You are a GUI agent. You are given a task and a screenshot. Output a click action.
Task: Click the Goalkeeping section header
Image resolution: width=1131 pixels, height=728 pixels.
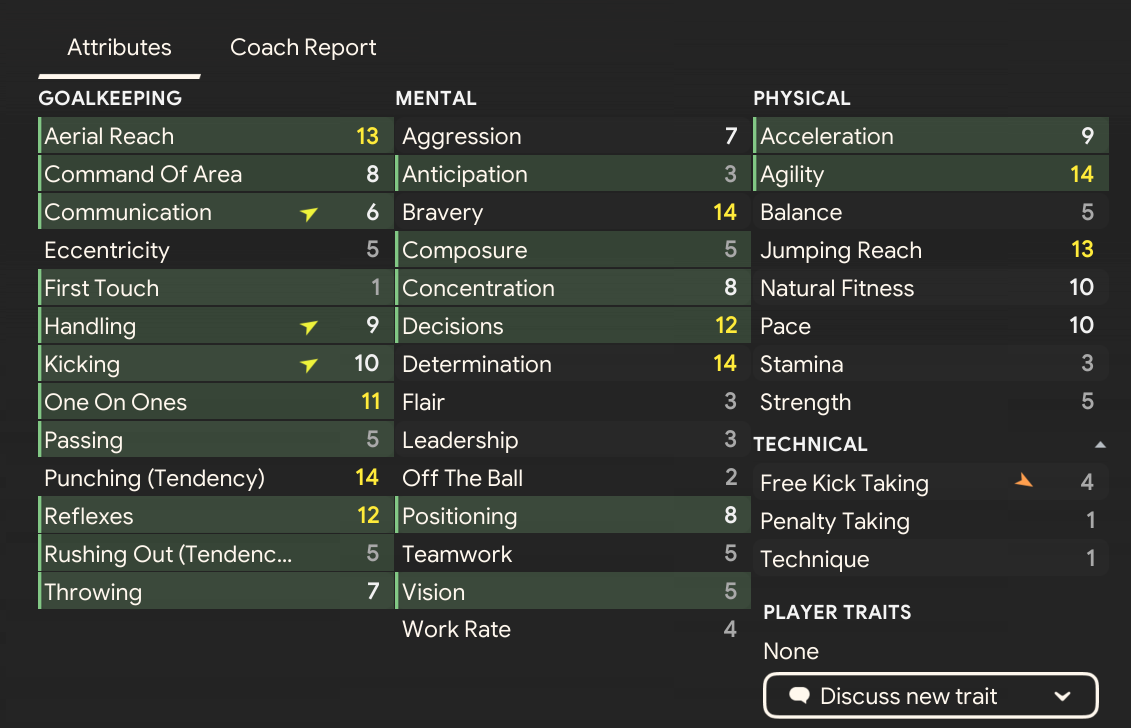point(110,98)
